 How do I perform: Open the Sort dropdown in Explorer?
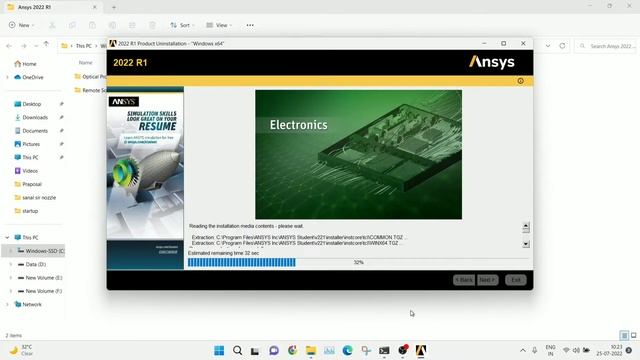[x=182, y=25]
